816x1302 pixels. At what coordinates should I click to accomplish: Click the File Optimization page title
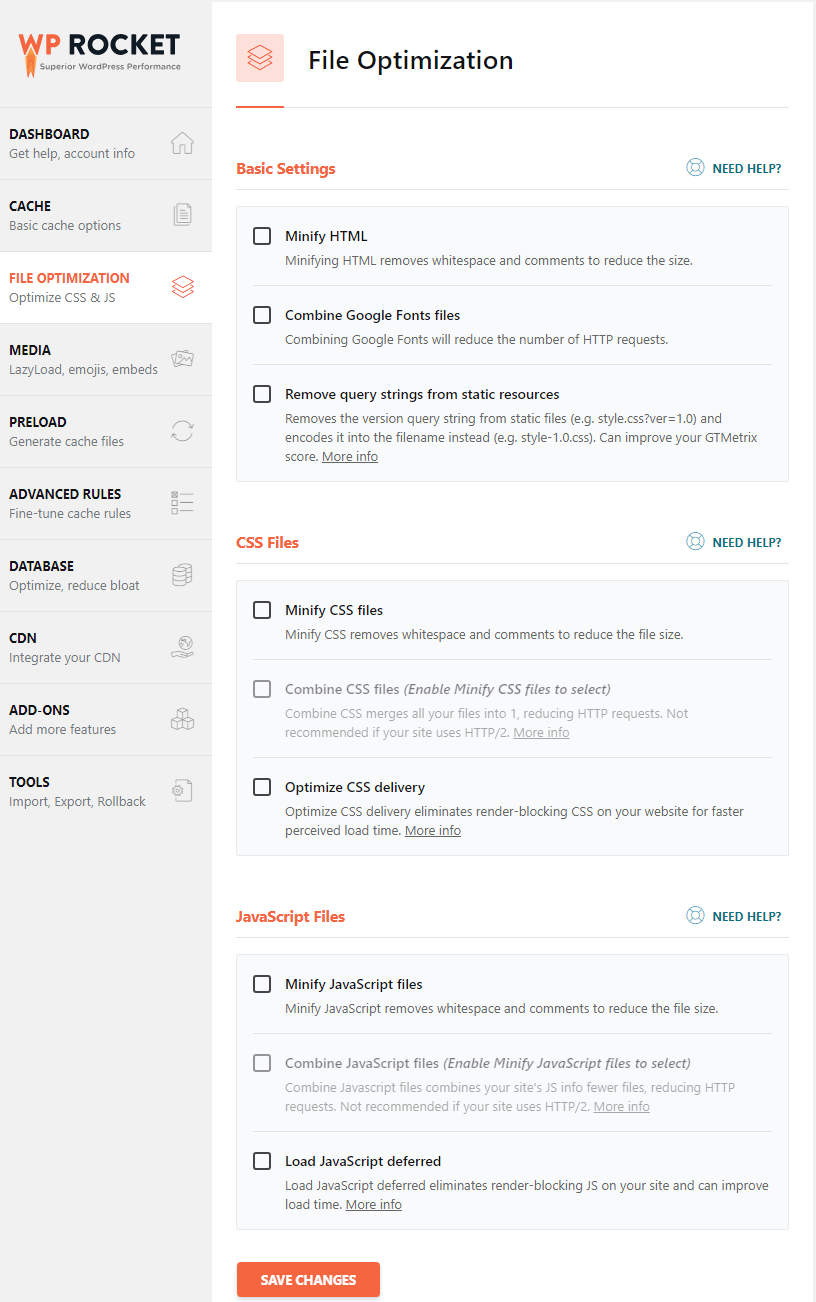(x=411, y=60)
